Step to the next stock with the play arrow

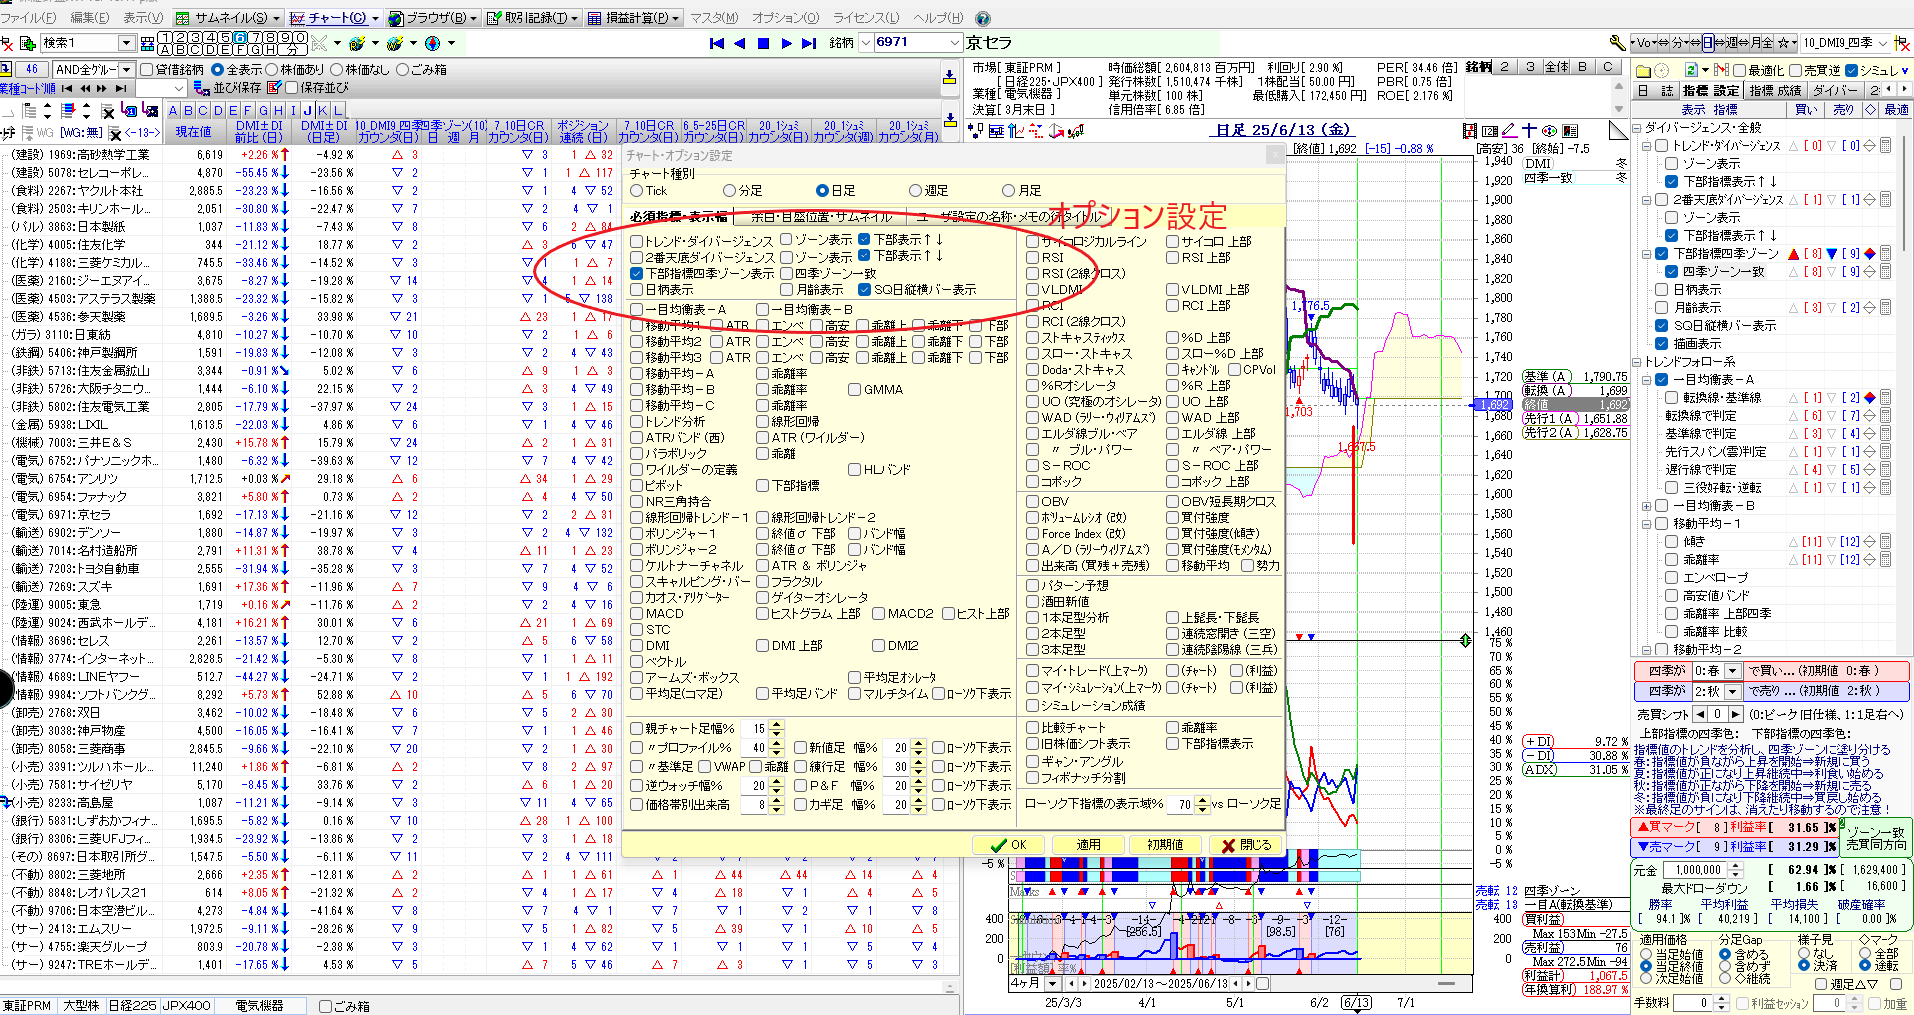tap(787, 43)
